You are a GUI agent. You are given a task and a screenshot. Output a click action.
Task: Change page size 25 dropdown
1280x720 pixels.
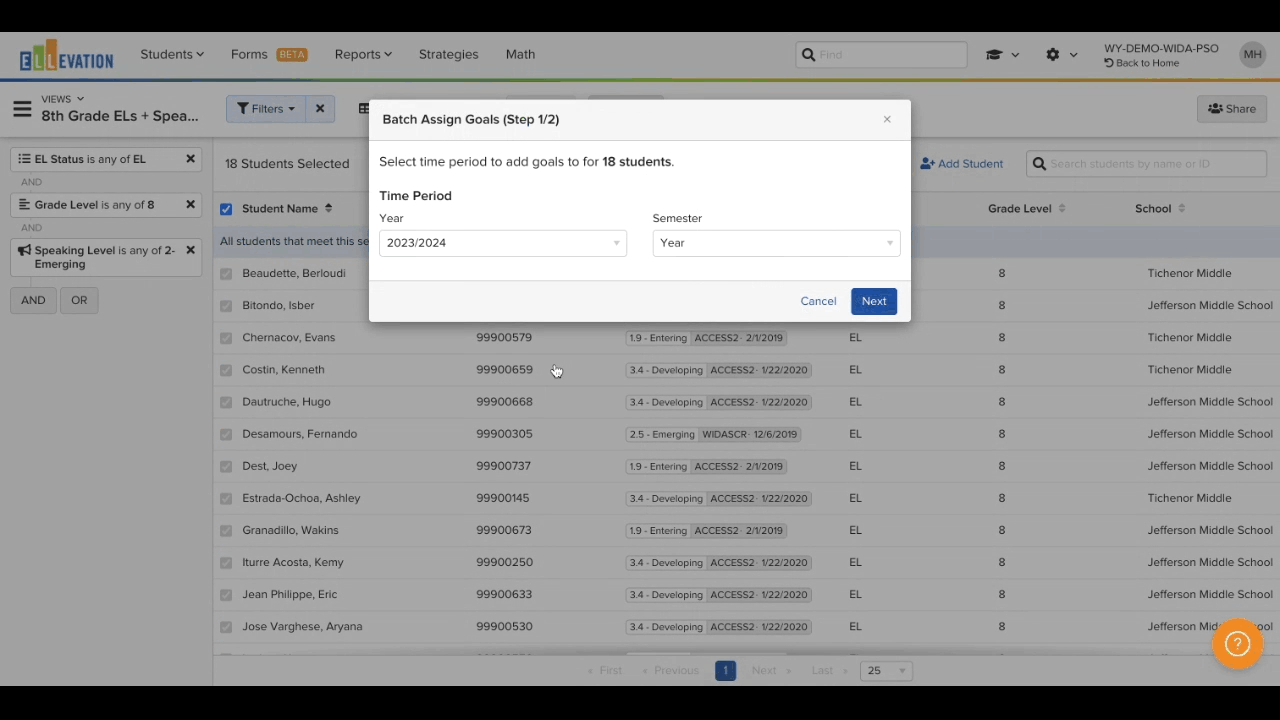(x=886, y=670)
